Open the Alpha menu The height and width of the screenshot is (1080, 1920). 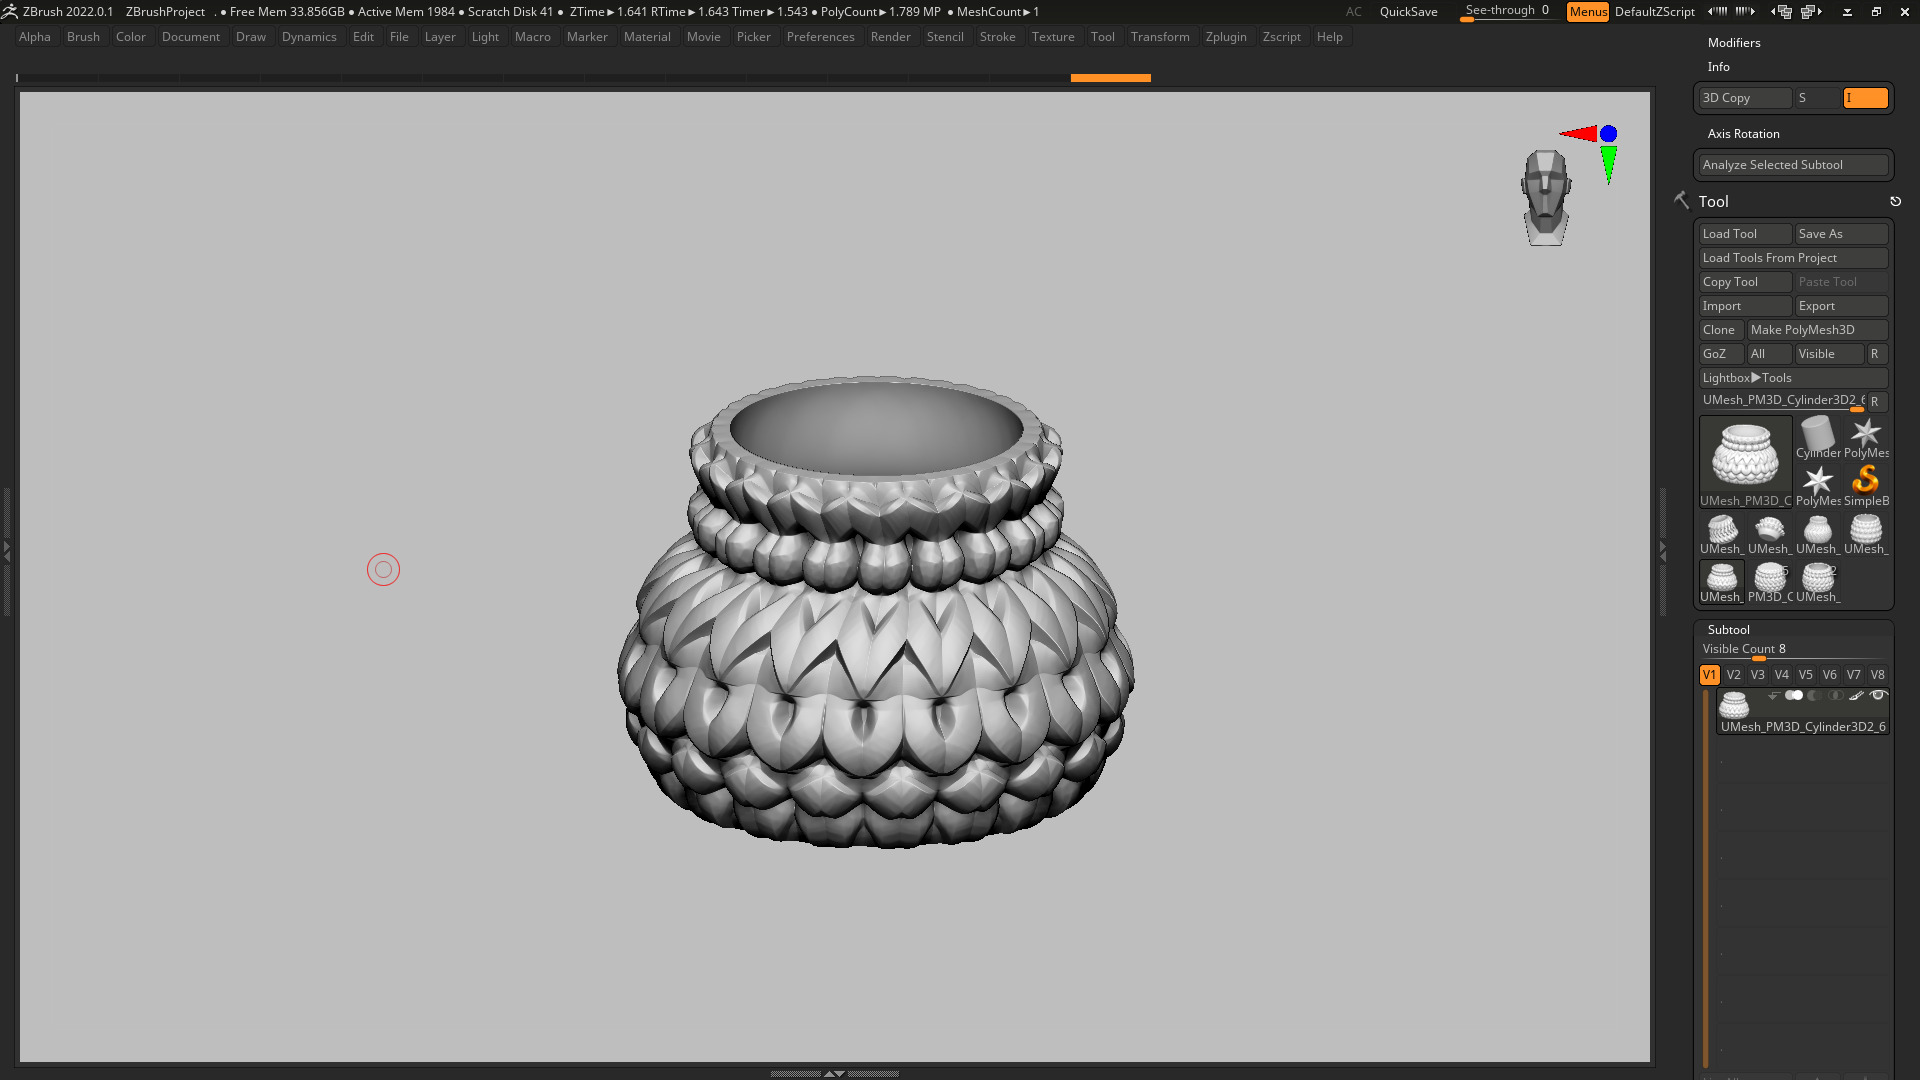coord(34,37)
